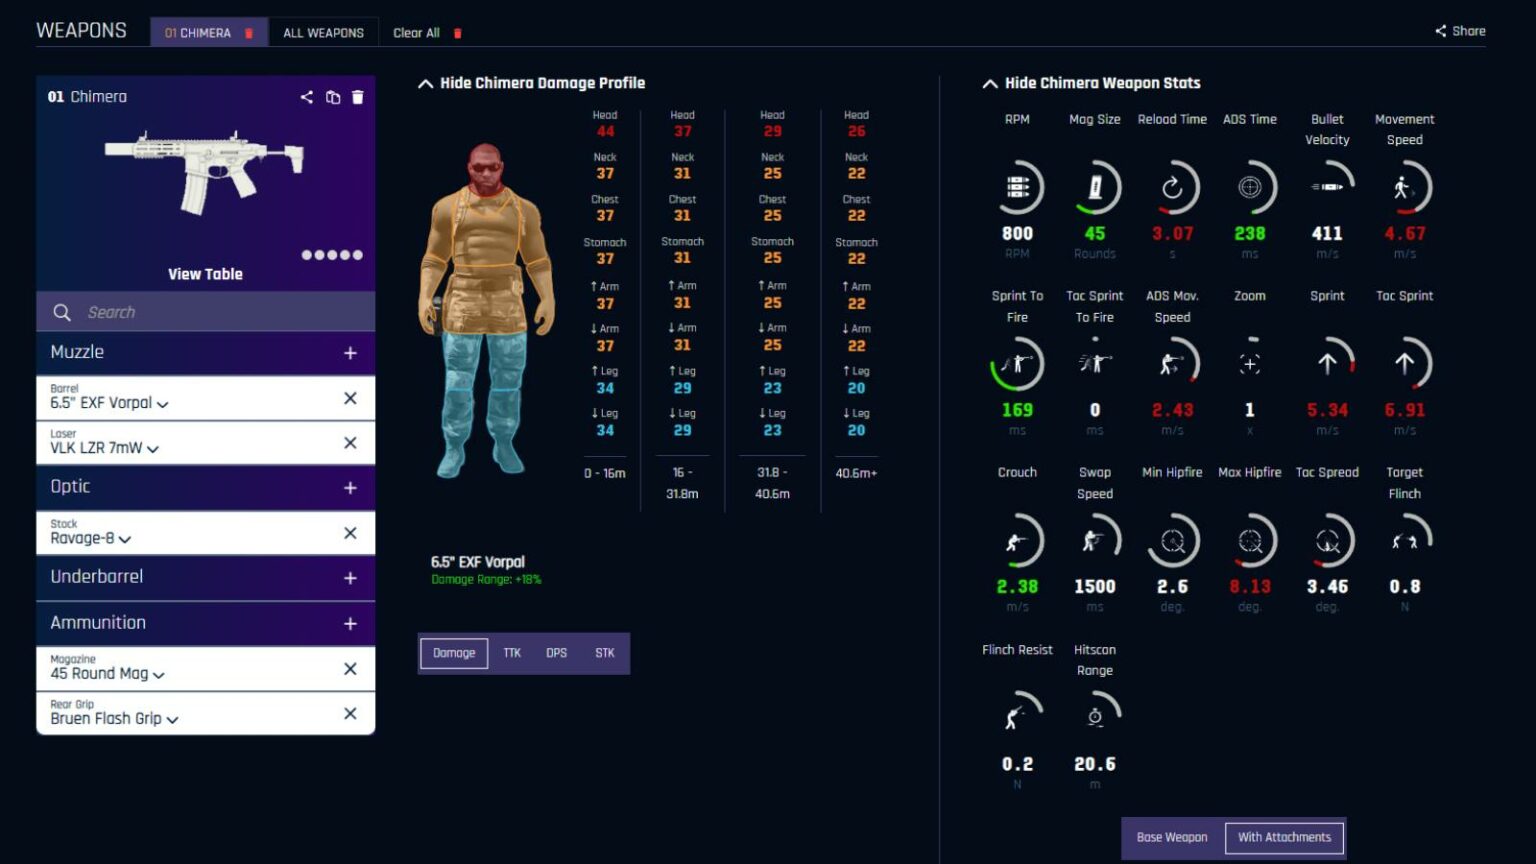Click the View Table link
1536x864 pixels.
point(205,274)
